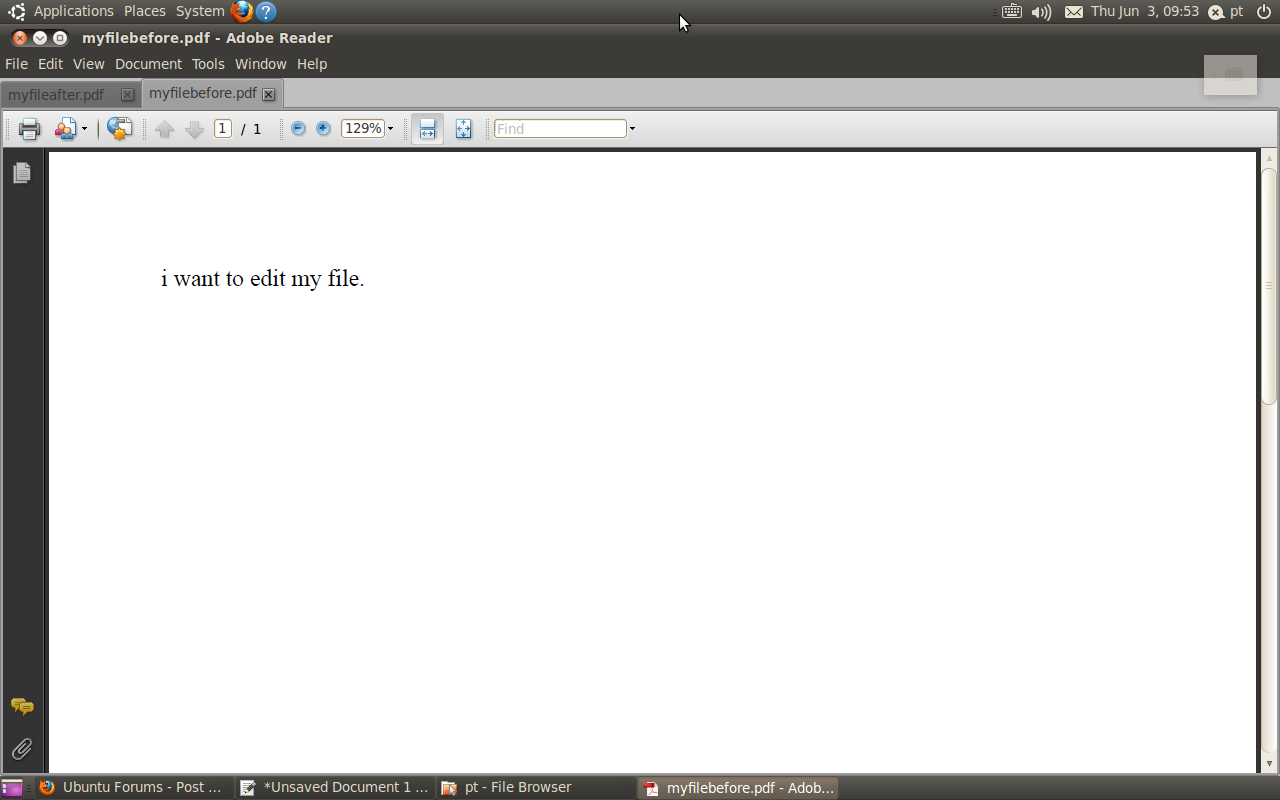Open the Pages panel in sidebar
Image resolution: width=1280 pixels, height=800 pixels.
tap(21, 173)
